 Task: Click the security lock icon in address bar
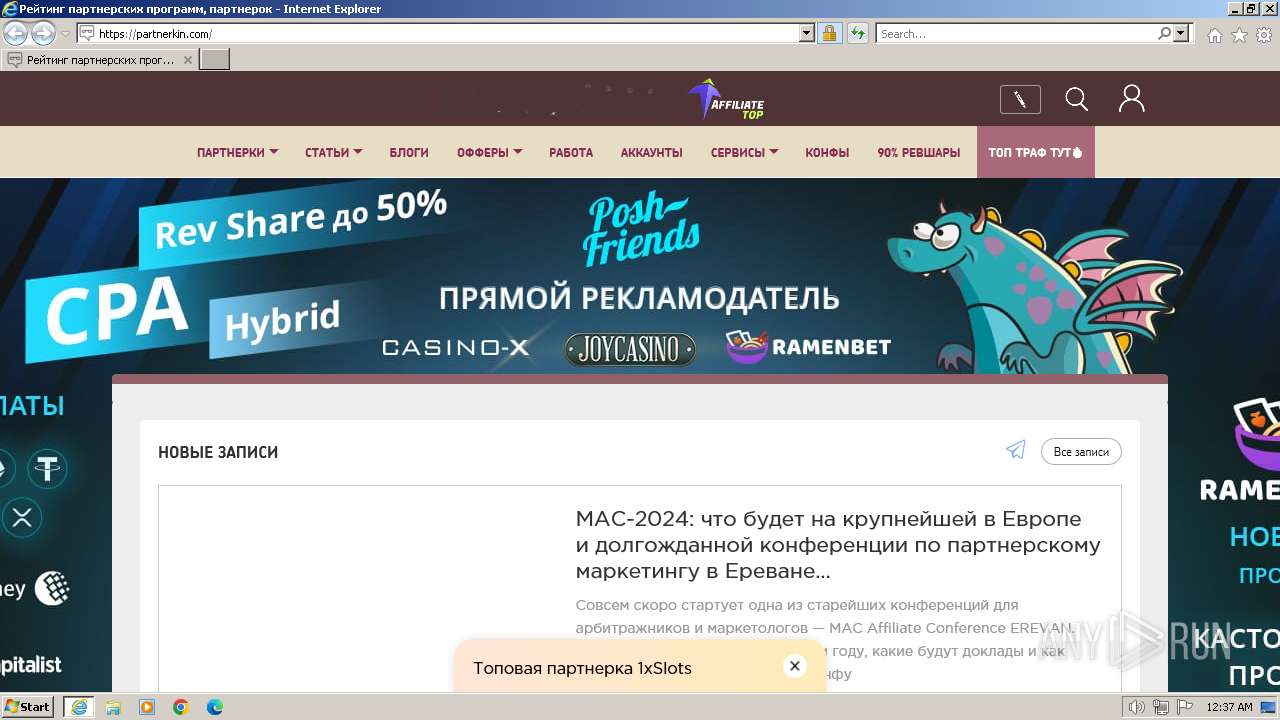[829, 33]
